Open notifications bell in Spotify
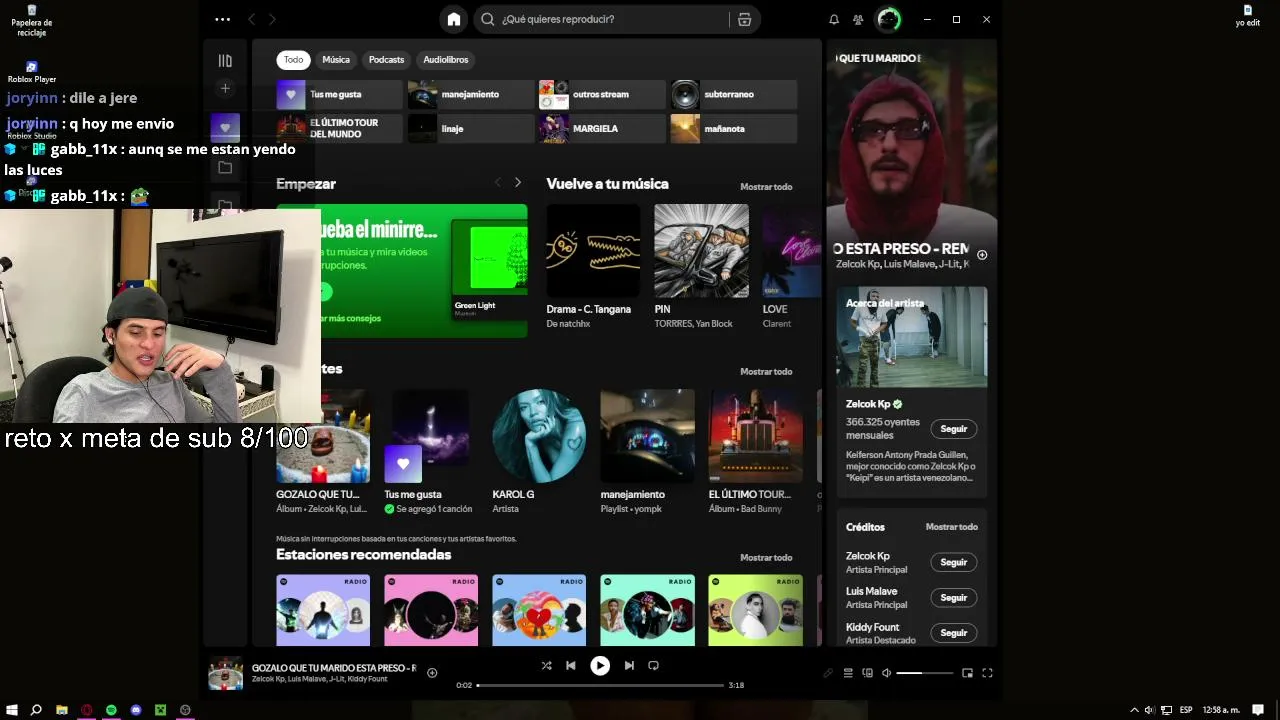Image resolution: width=1280 pixels, height=720 pixels. point(834,19)
